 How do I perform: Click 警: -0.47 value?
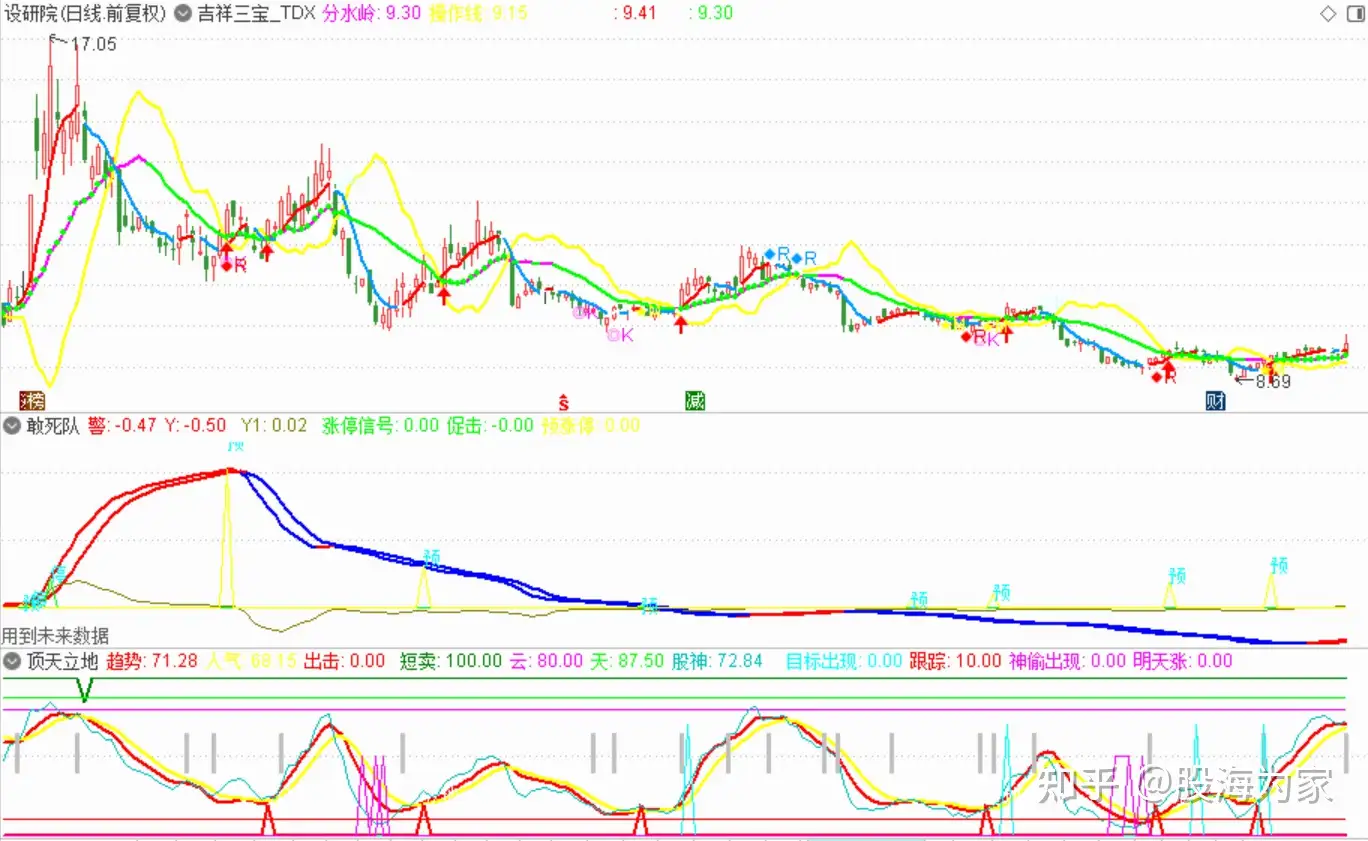(x=122, y=425)
